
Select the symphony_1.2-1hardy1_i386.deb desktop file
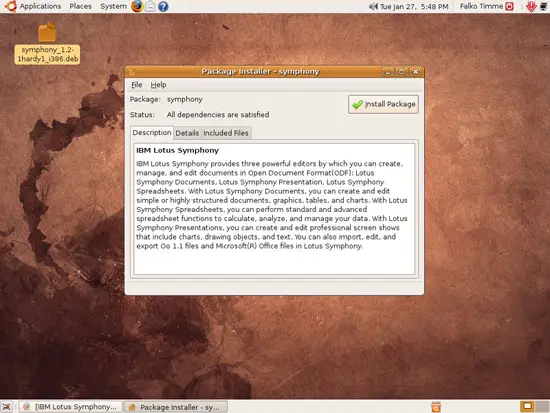pyautogui.click(x=47, y=43)
